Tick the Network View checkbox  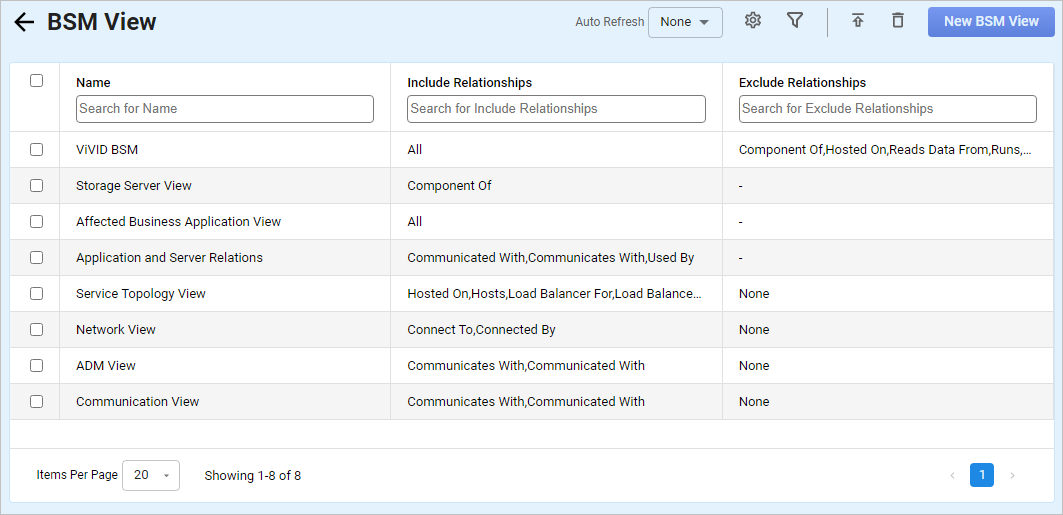(x=37, y=330)
